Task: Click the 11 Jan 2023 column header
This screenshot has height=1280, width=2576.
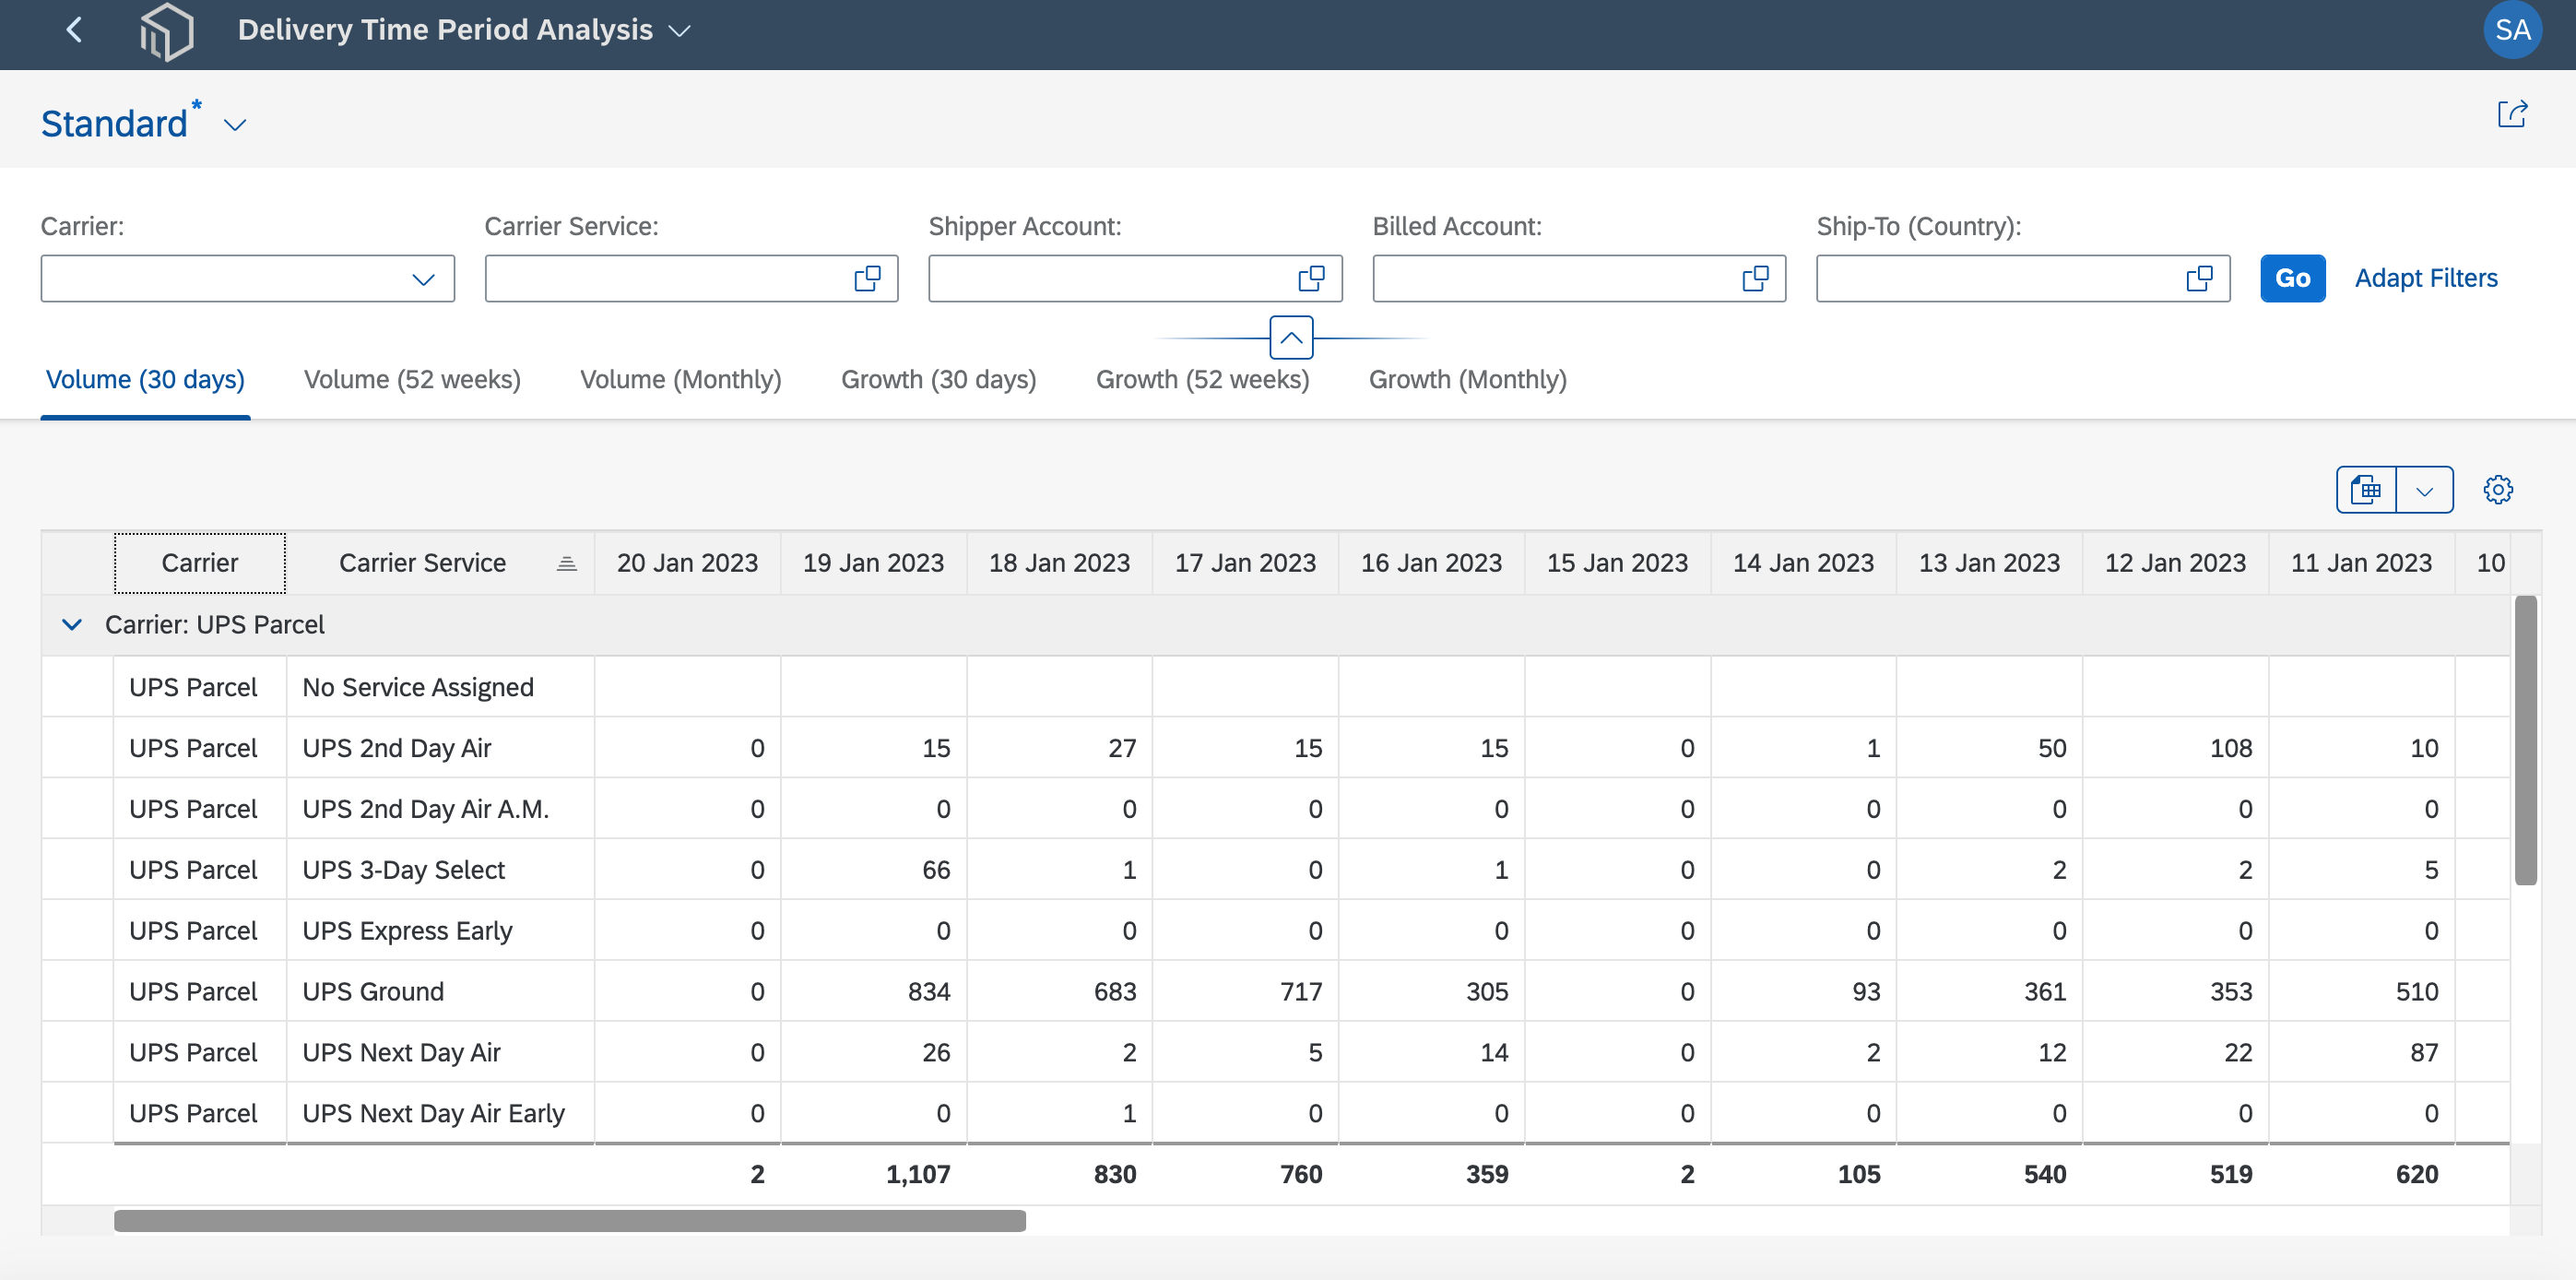Action: click(x=2361, y=563)
